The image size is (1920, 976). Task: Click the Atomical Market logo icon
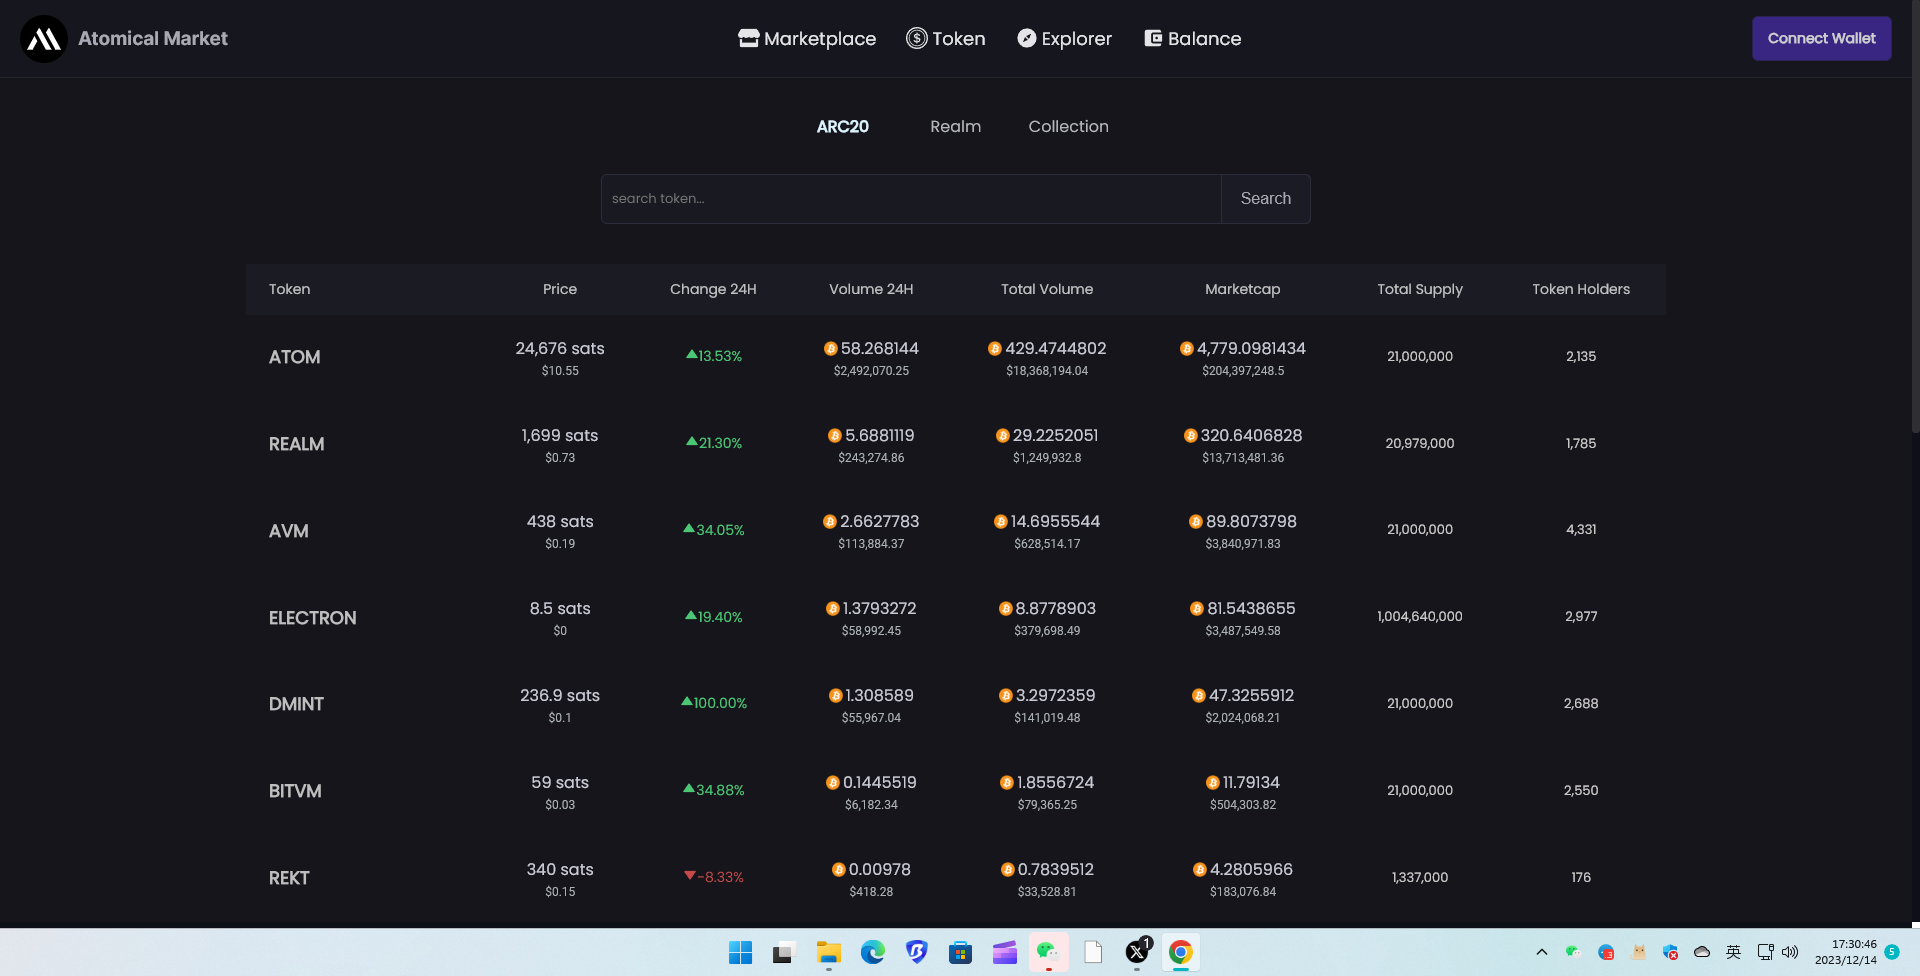point(44,39)
